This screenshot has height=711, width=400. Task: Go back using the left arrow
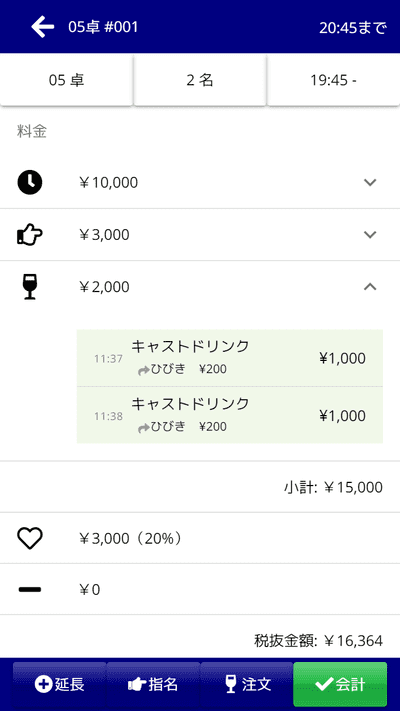click(43, 27)
